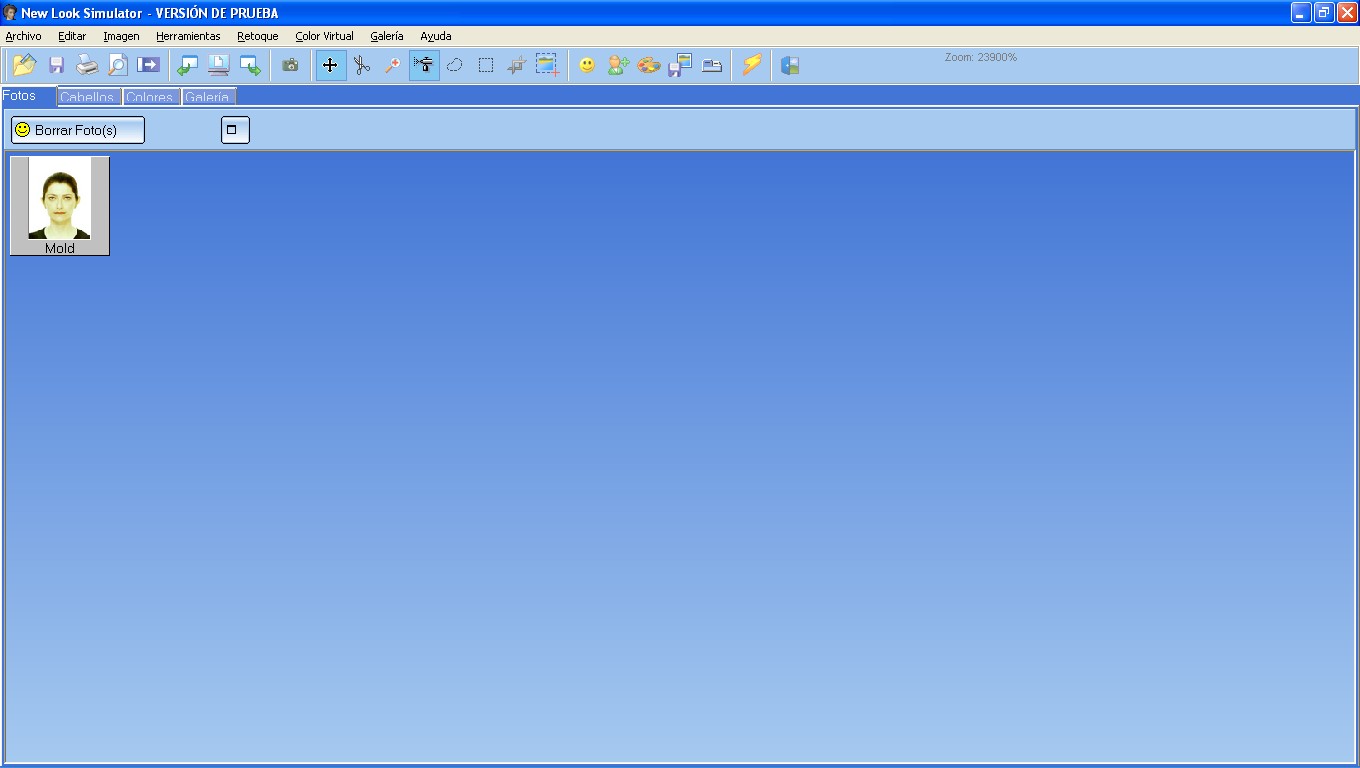The width and height of the screenshot is (1360, 768).
Task: Select the scissors cut tool
Action: tap(362, 65)
